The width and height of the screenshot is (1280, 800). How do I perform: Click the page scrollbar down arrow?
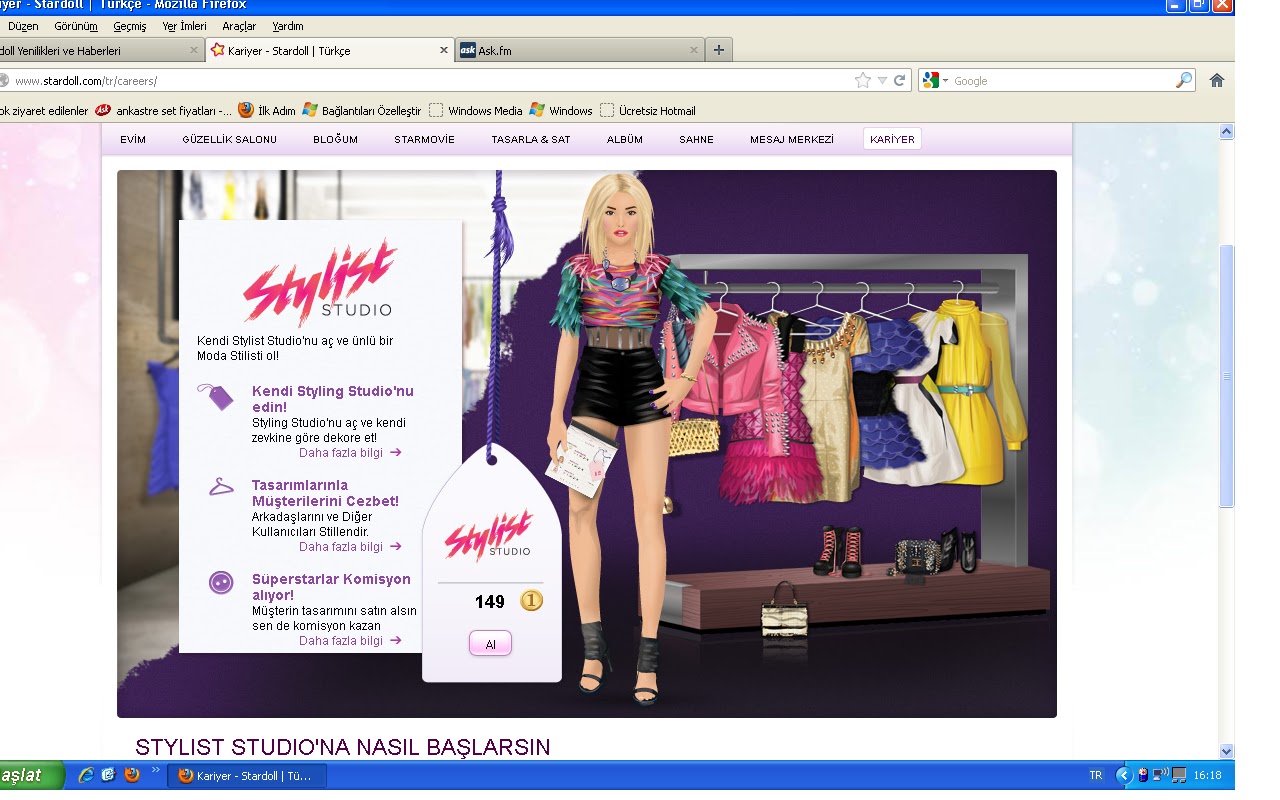click(x=1226, y=751)
